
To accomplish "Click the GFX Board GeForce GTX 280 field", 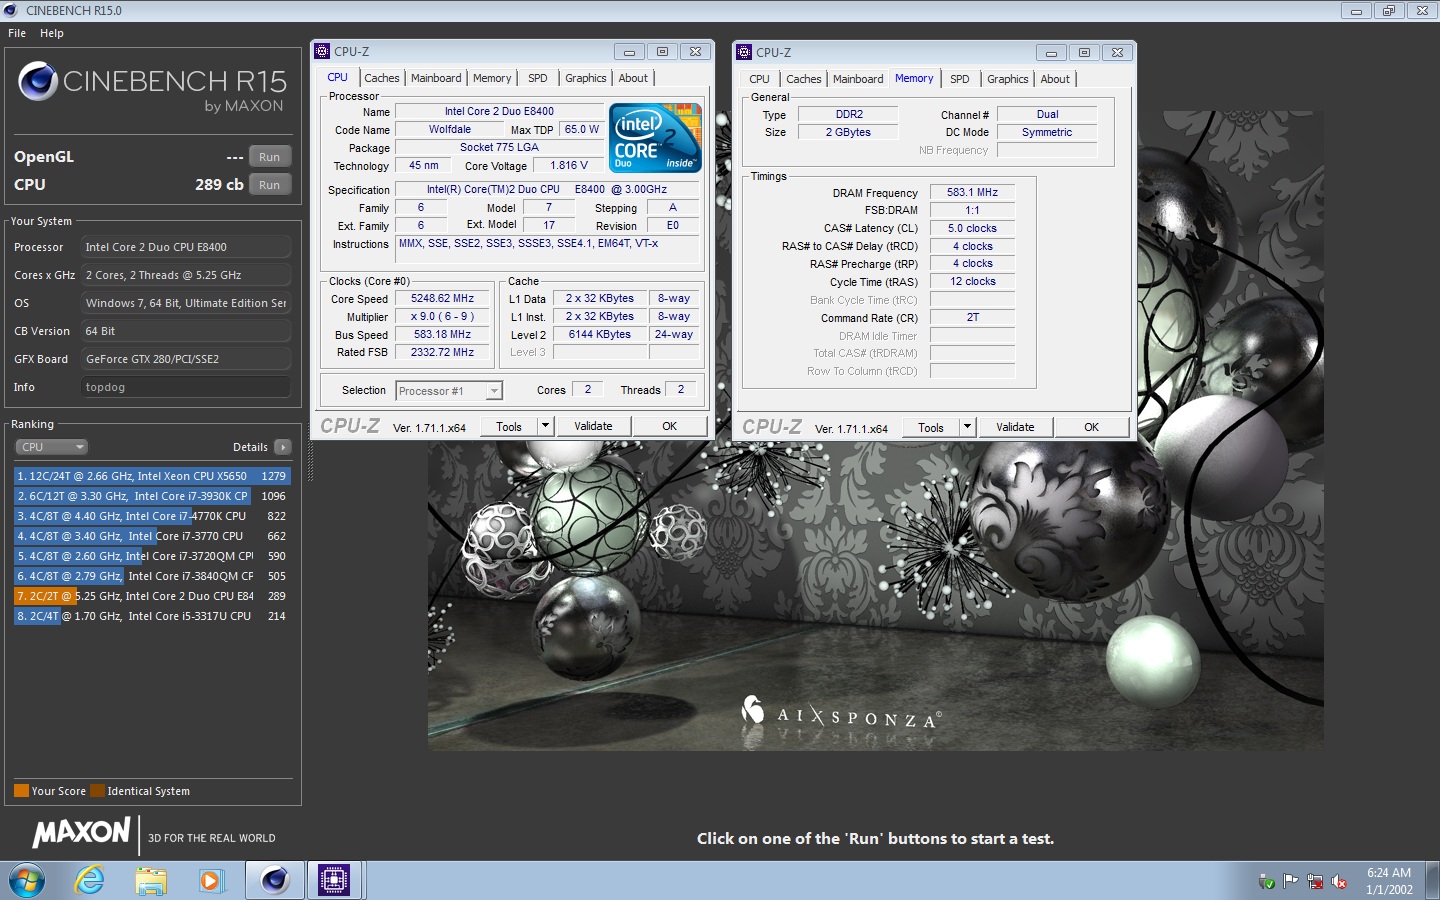I will [x=186, y=359].
